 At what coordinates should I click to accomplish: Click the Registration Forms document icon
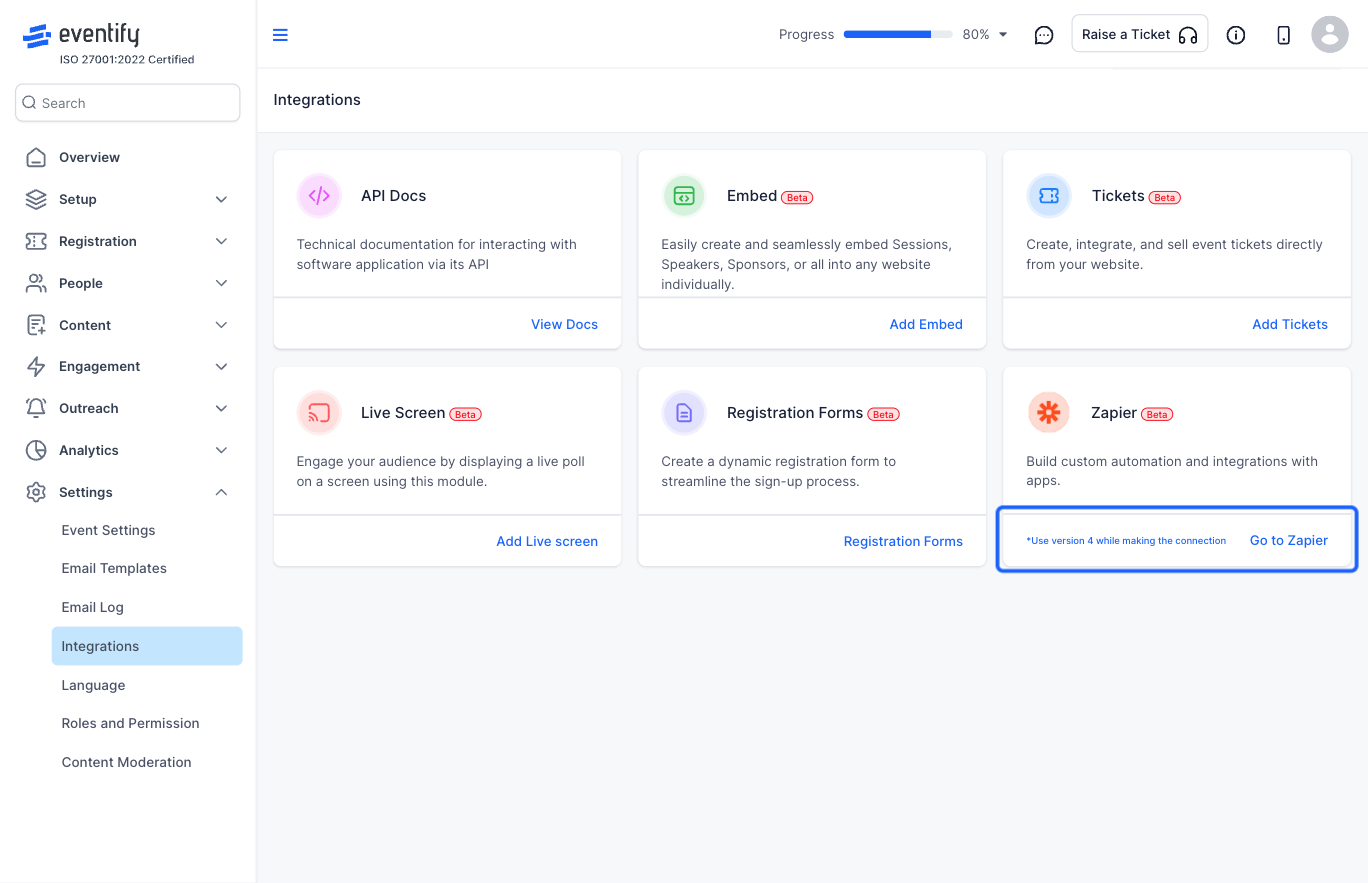click(x=684, y=413)
